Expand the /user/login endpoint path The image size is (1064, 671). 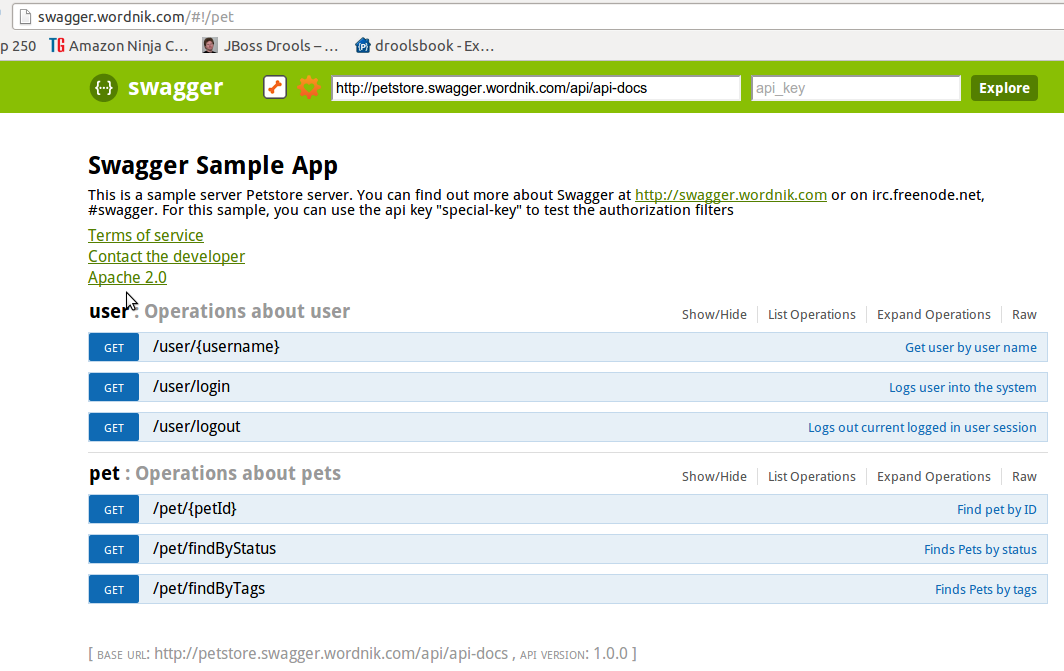191,387
